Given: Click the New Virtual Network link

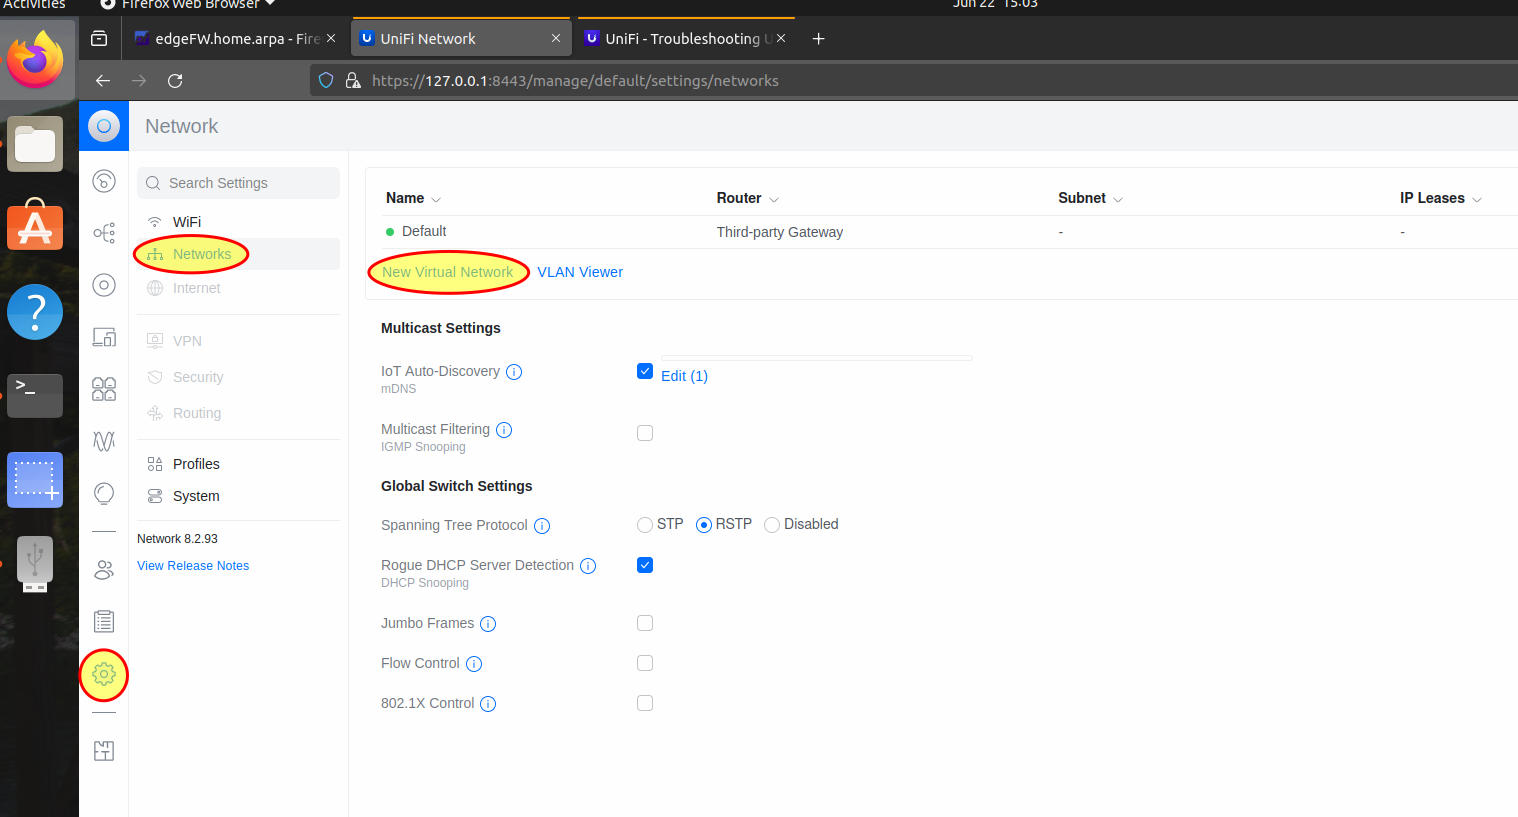Looking at the screenshot, I should [447, 272].
